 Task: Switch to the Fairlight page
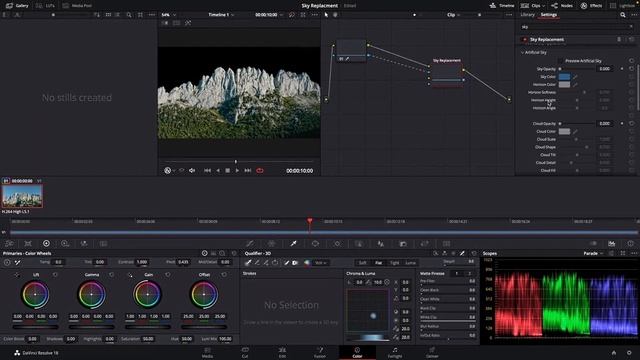395,352
